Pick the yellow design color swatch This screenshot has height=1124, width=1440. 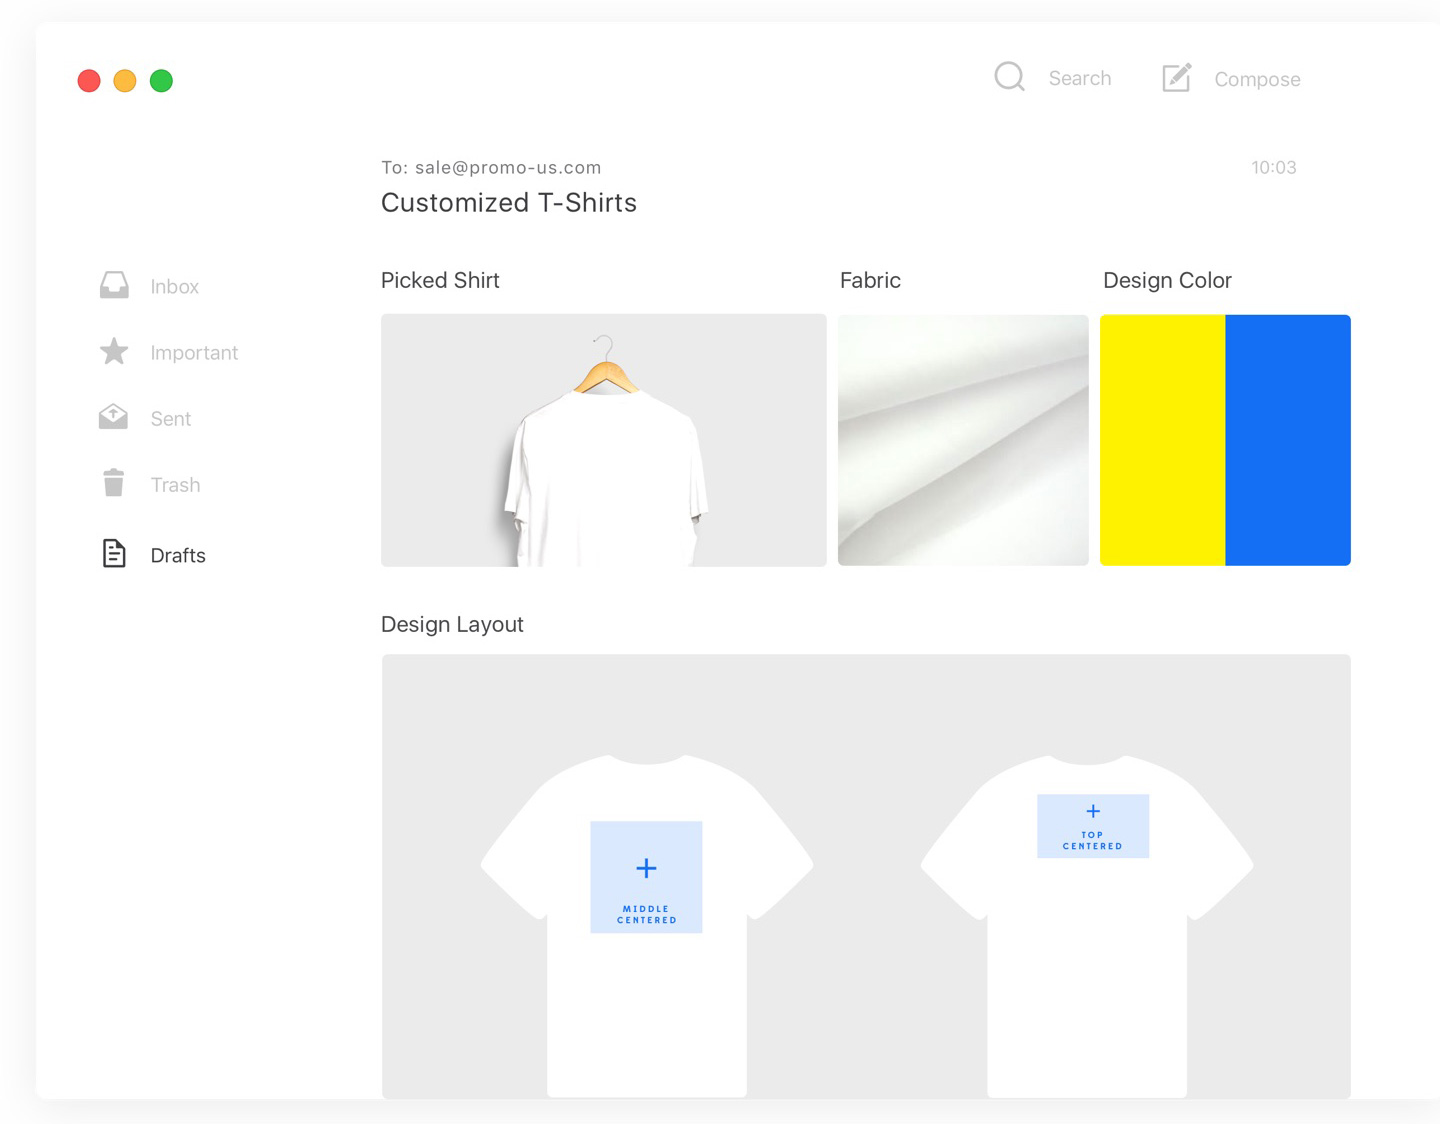1162,440
